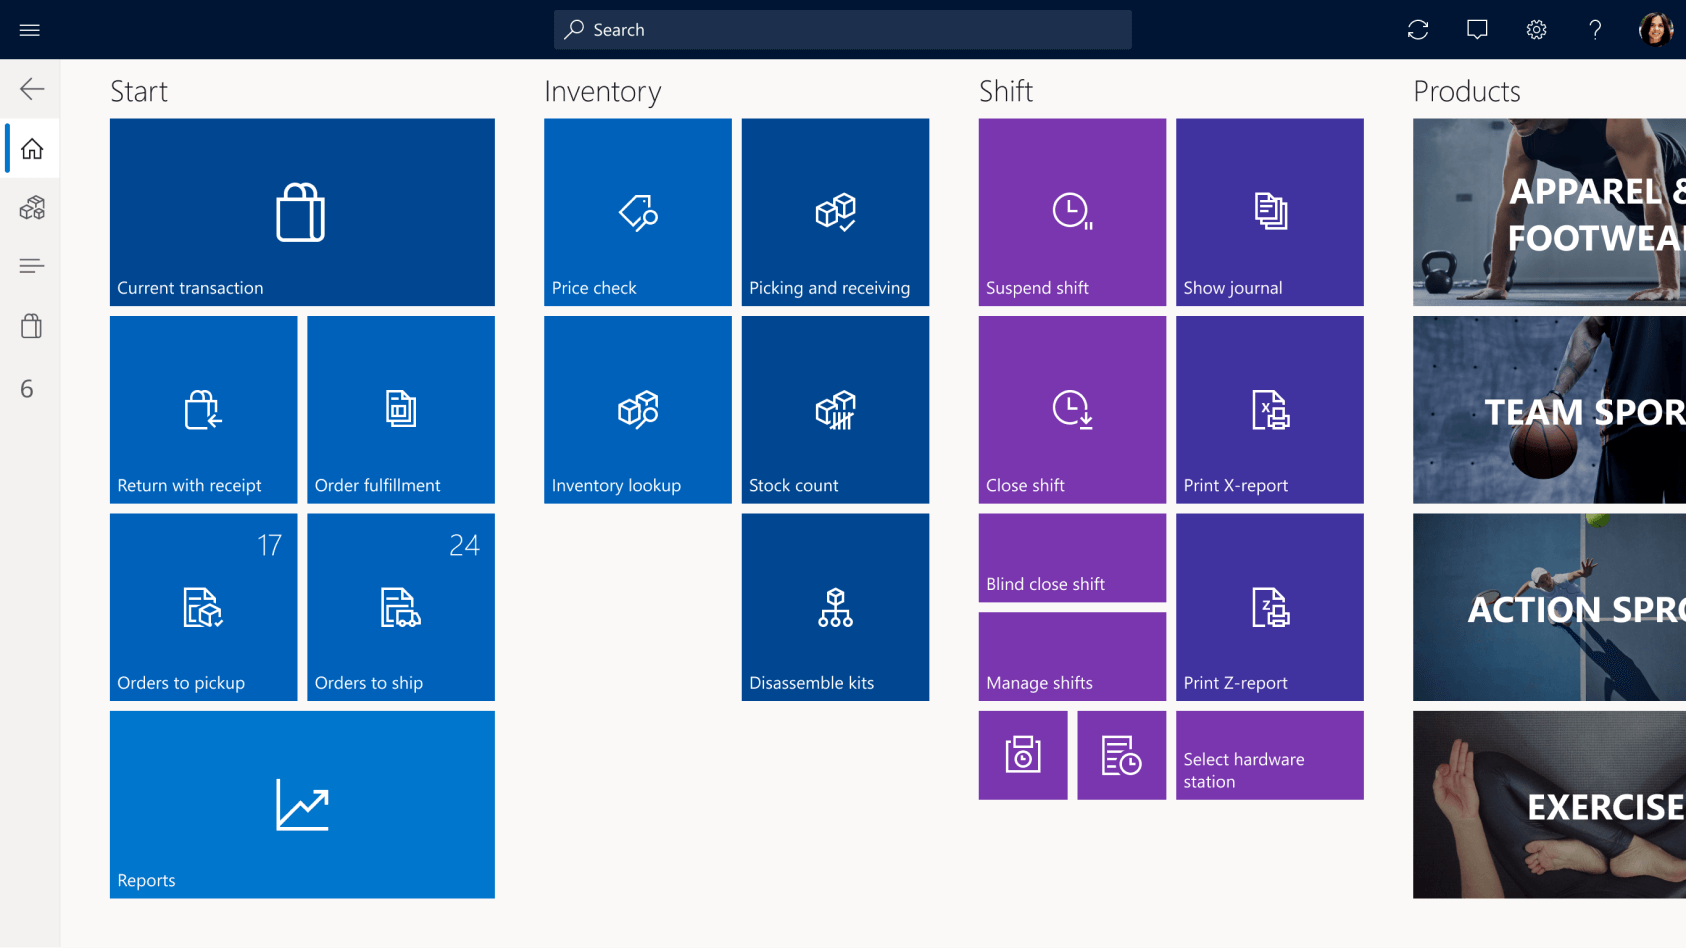Select the Home icon in the sidebar

pyautogui.click(x=32, y=149)
